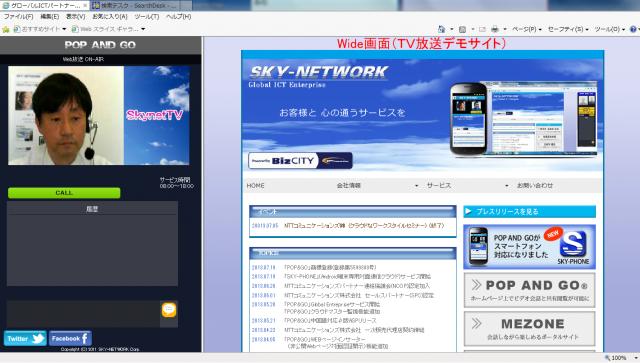Click お問い合わせ in the site navigation
Screen dimensions: 640x363
535,185
